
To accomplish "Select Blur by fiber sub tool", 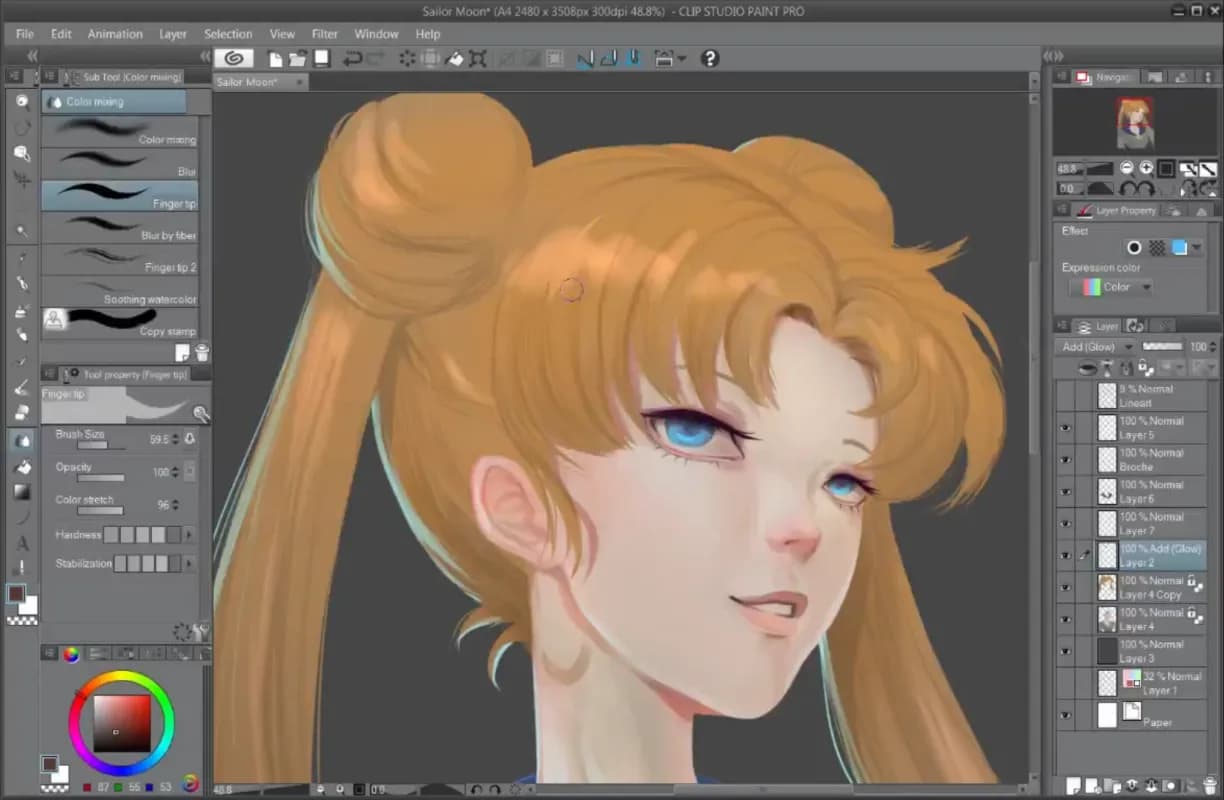I will point(120,228).
